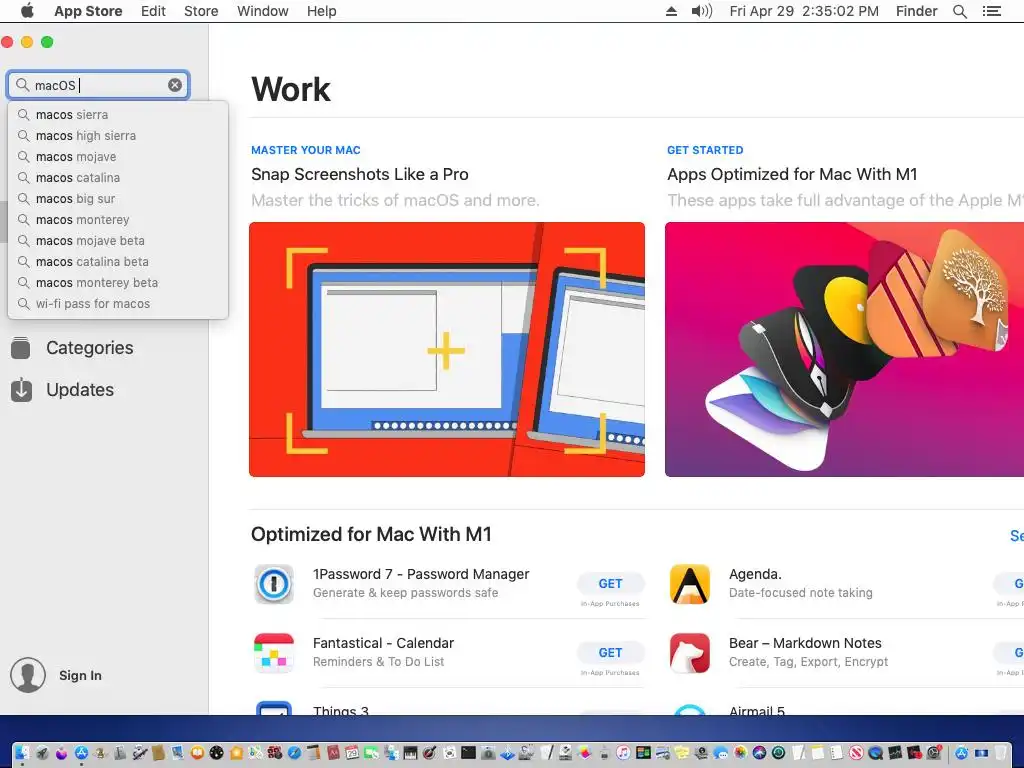Select the 'macos mojave' suggestion
The image size is (1024, 768).
118,157
